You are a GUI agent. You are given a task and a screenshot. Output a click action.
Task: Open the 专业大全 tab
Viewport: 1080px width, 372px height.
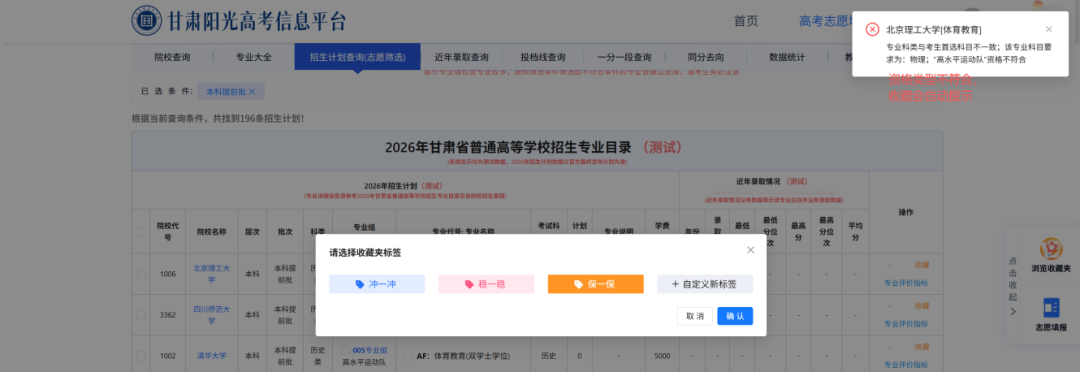(x=254, y=57)
